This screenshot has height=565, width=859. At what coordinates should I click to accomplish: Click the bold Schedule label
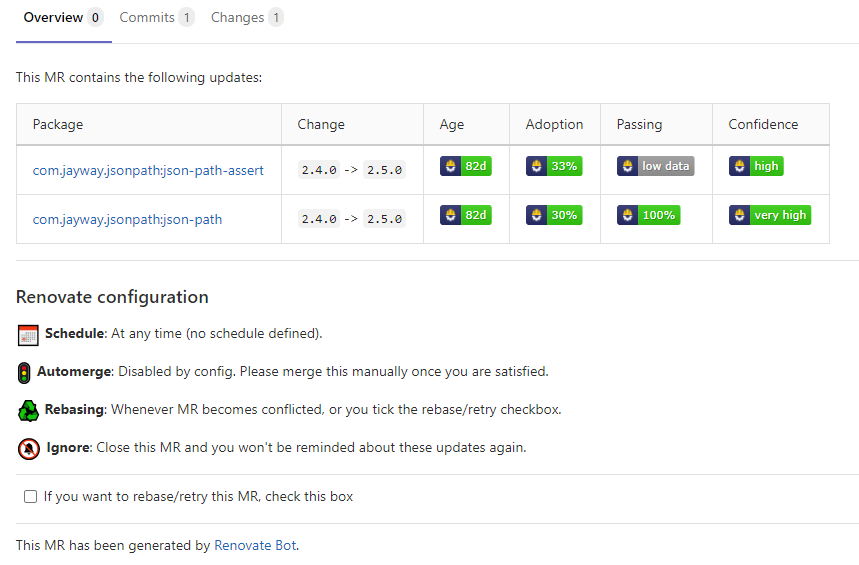75,333
